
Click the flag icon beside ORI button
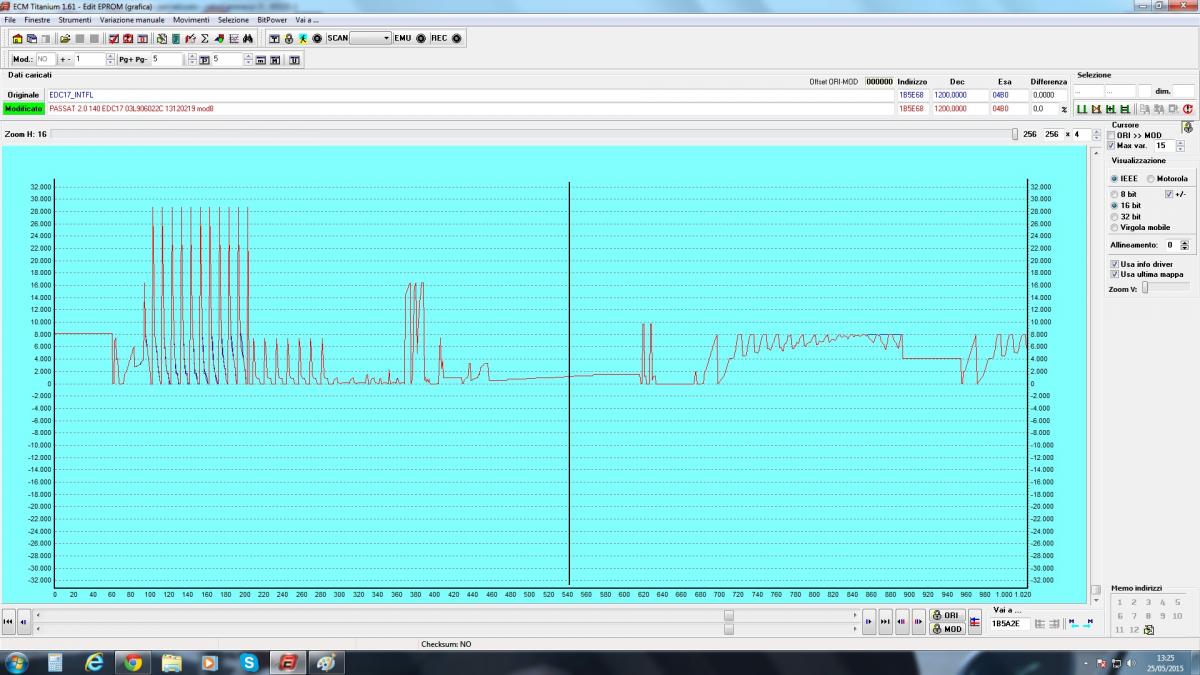pyautogui.click(x=974, y=622)
